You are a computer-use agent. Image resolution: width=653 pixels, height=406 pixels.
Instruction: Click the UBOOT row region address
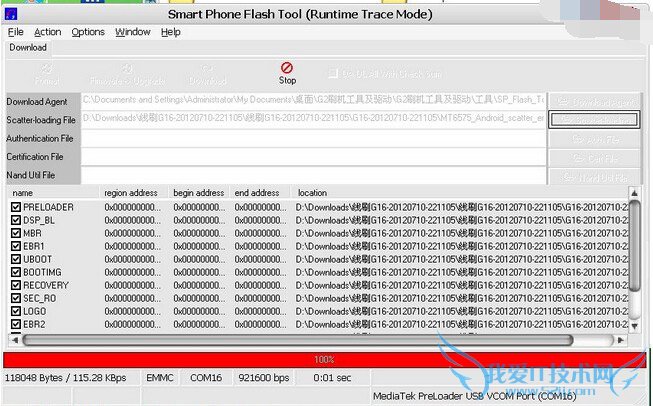[132, 259]
